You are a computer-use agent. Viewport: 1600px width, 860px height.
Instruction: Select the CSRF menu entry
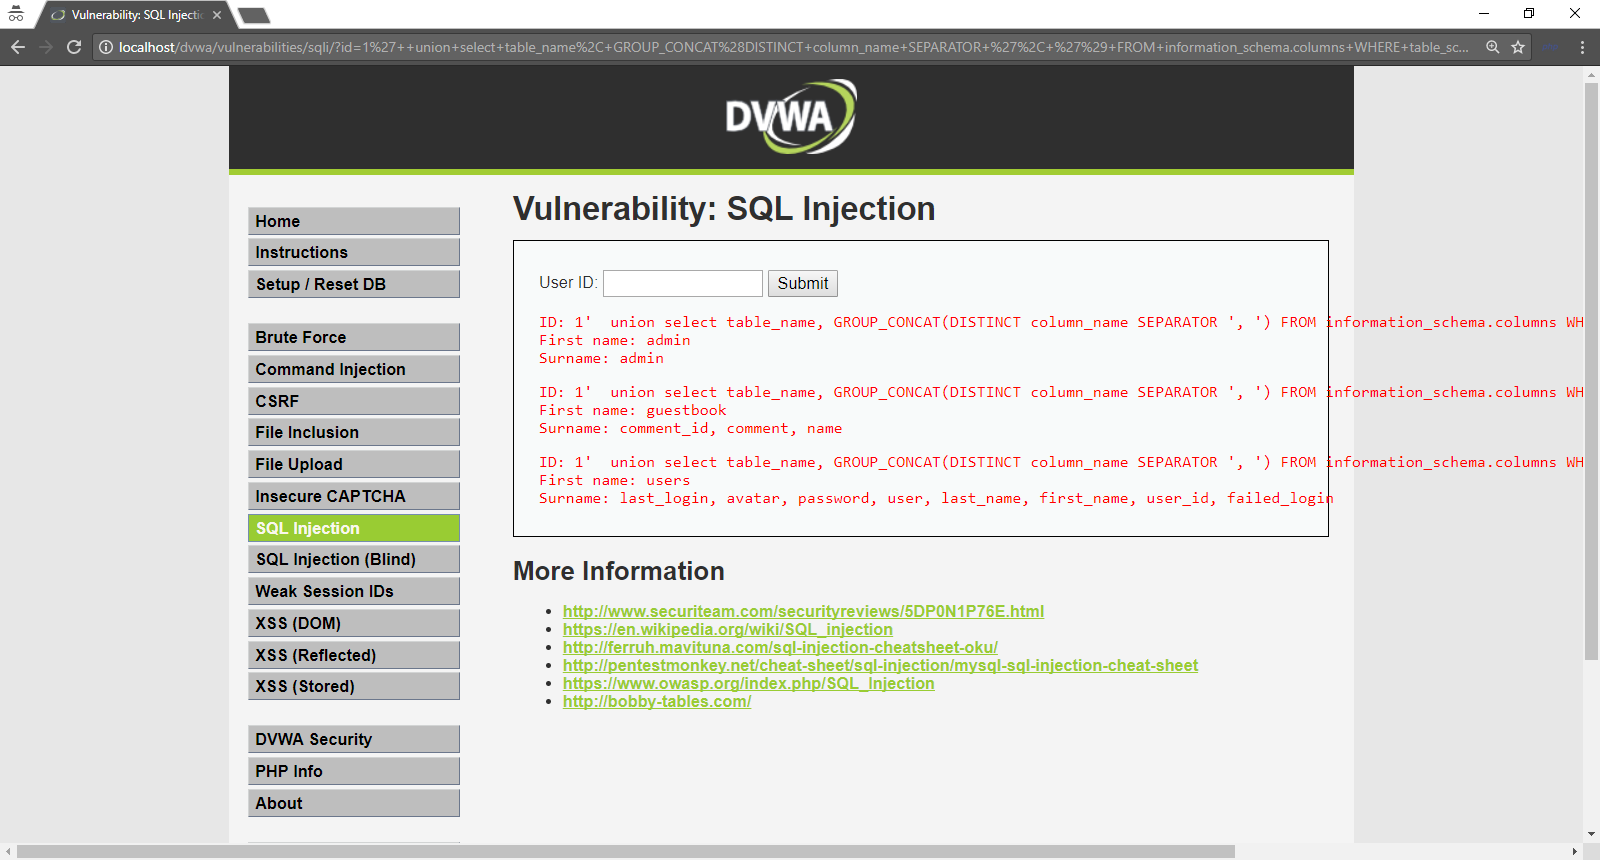354,401
